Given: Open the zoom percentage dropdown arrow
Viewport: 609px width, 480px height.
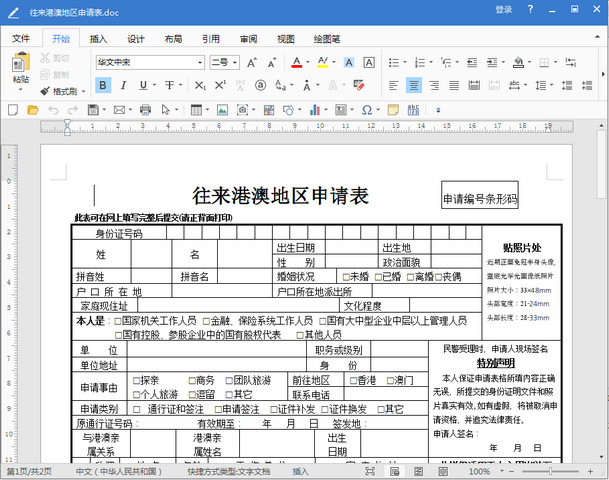Looking at the screenshot, I should point(502,471).
